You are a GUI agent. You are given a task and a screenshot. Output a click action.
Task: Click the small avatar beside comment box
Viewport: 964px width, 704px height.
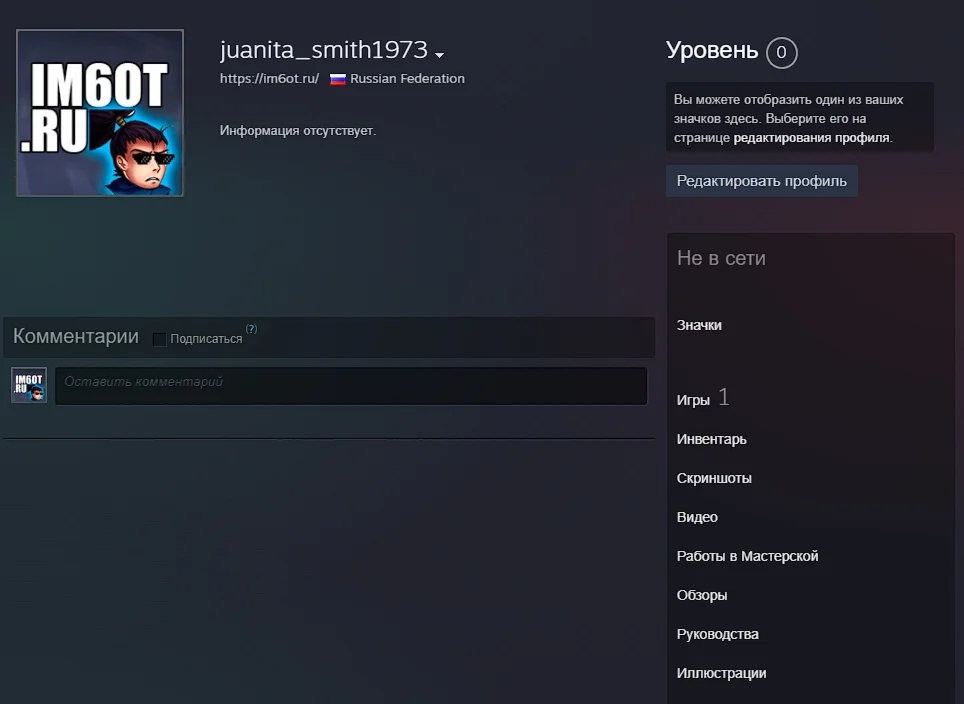click(29, 385)
